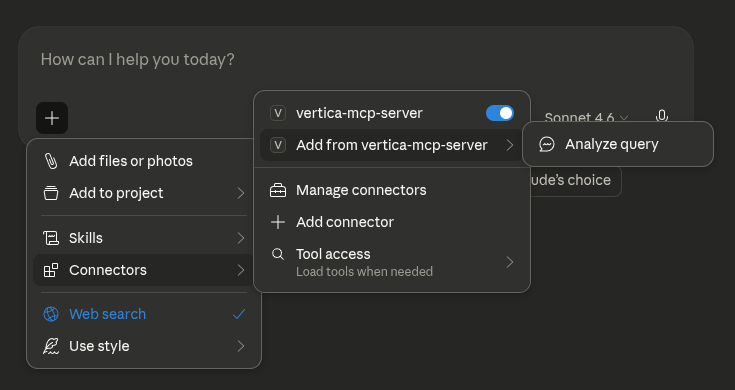This screenshot has height=390, width=735.
Task: Select the Connectors menu entry
Action: point(144,270)
